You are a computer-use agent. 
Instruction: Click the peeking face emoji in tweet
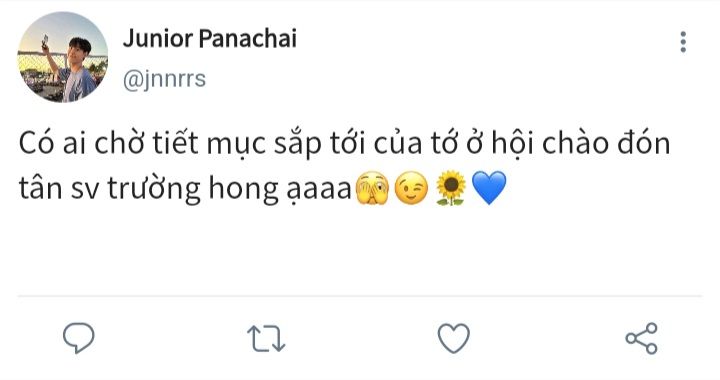click(x=372, y=188)
